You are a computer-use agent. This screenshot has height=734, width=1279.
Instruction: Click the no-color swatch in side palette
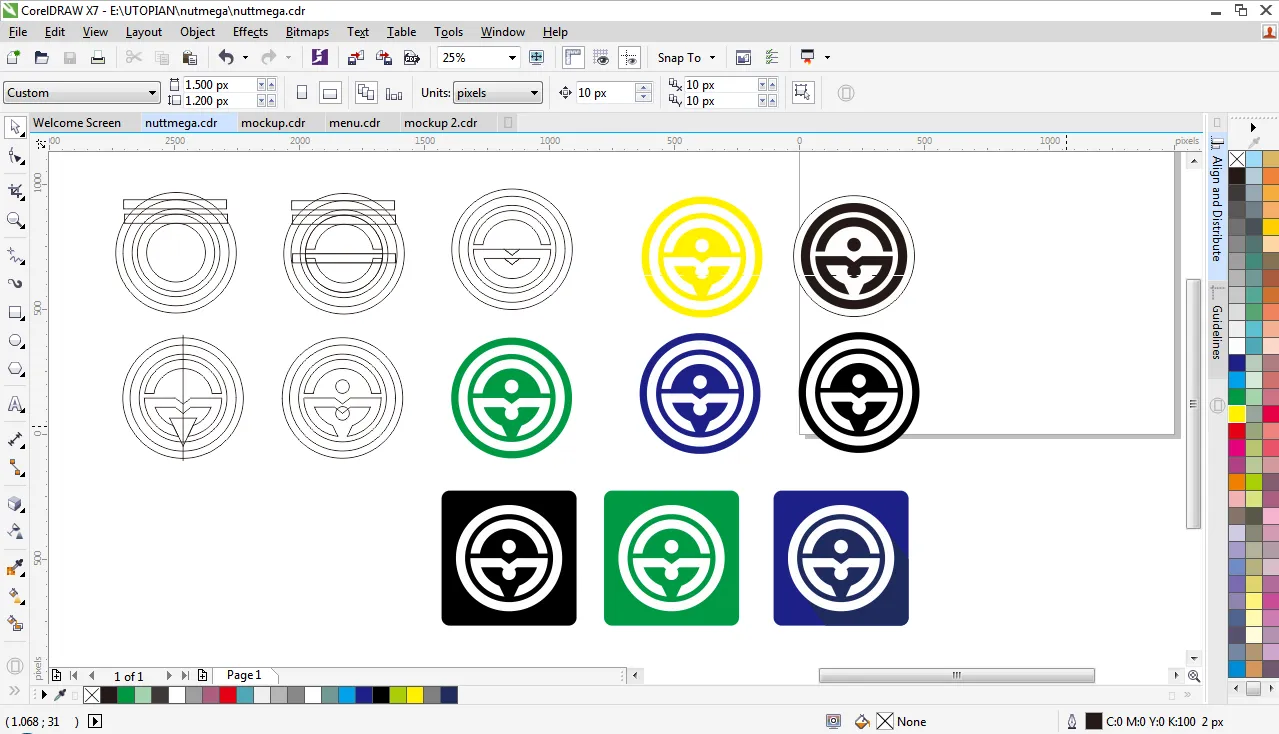[x=1237, y=159]
